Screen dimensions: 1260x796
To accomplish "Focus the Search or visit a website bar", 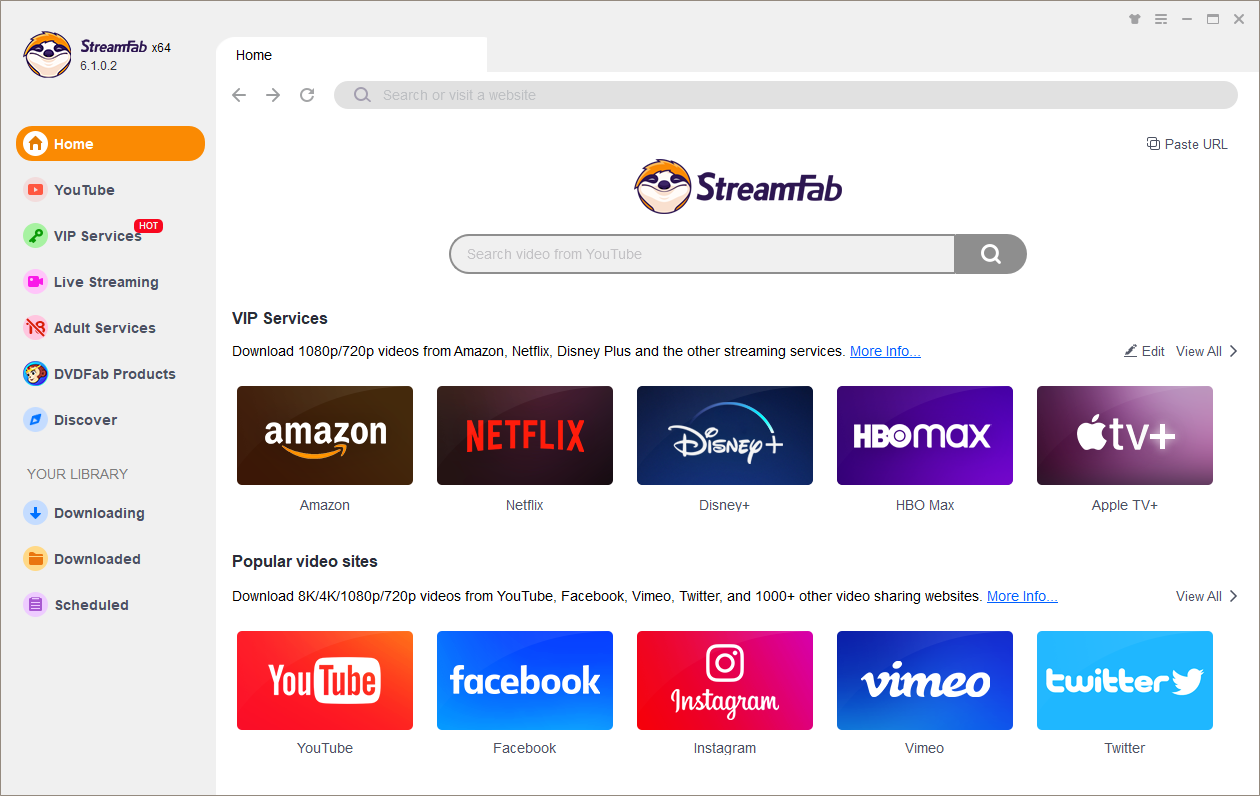I will pyautogui.click(x=786, y=95).
